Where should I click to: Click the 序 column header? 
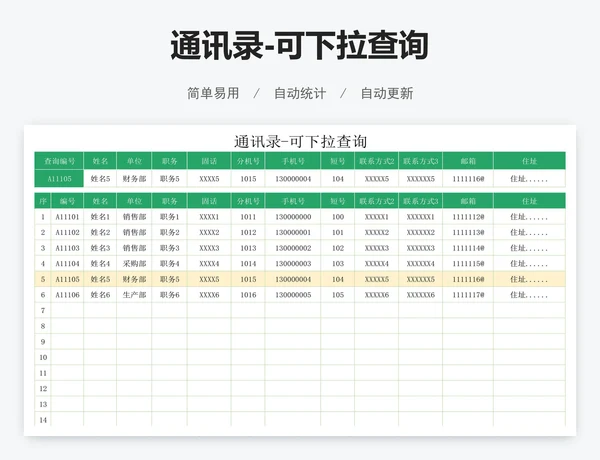tap(43, 201)
